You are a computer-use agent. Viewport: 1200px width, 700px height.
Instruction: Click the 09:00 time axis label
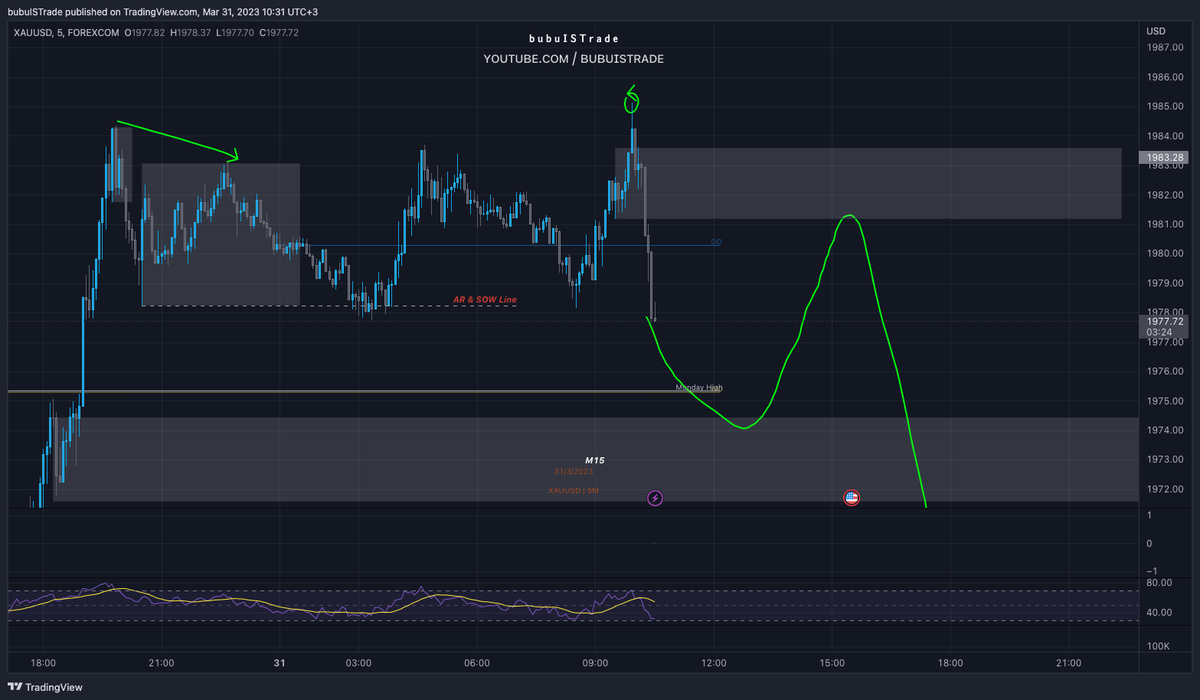595,662
